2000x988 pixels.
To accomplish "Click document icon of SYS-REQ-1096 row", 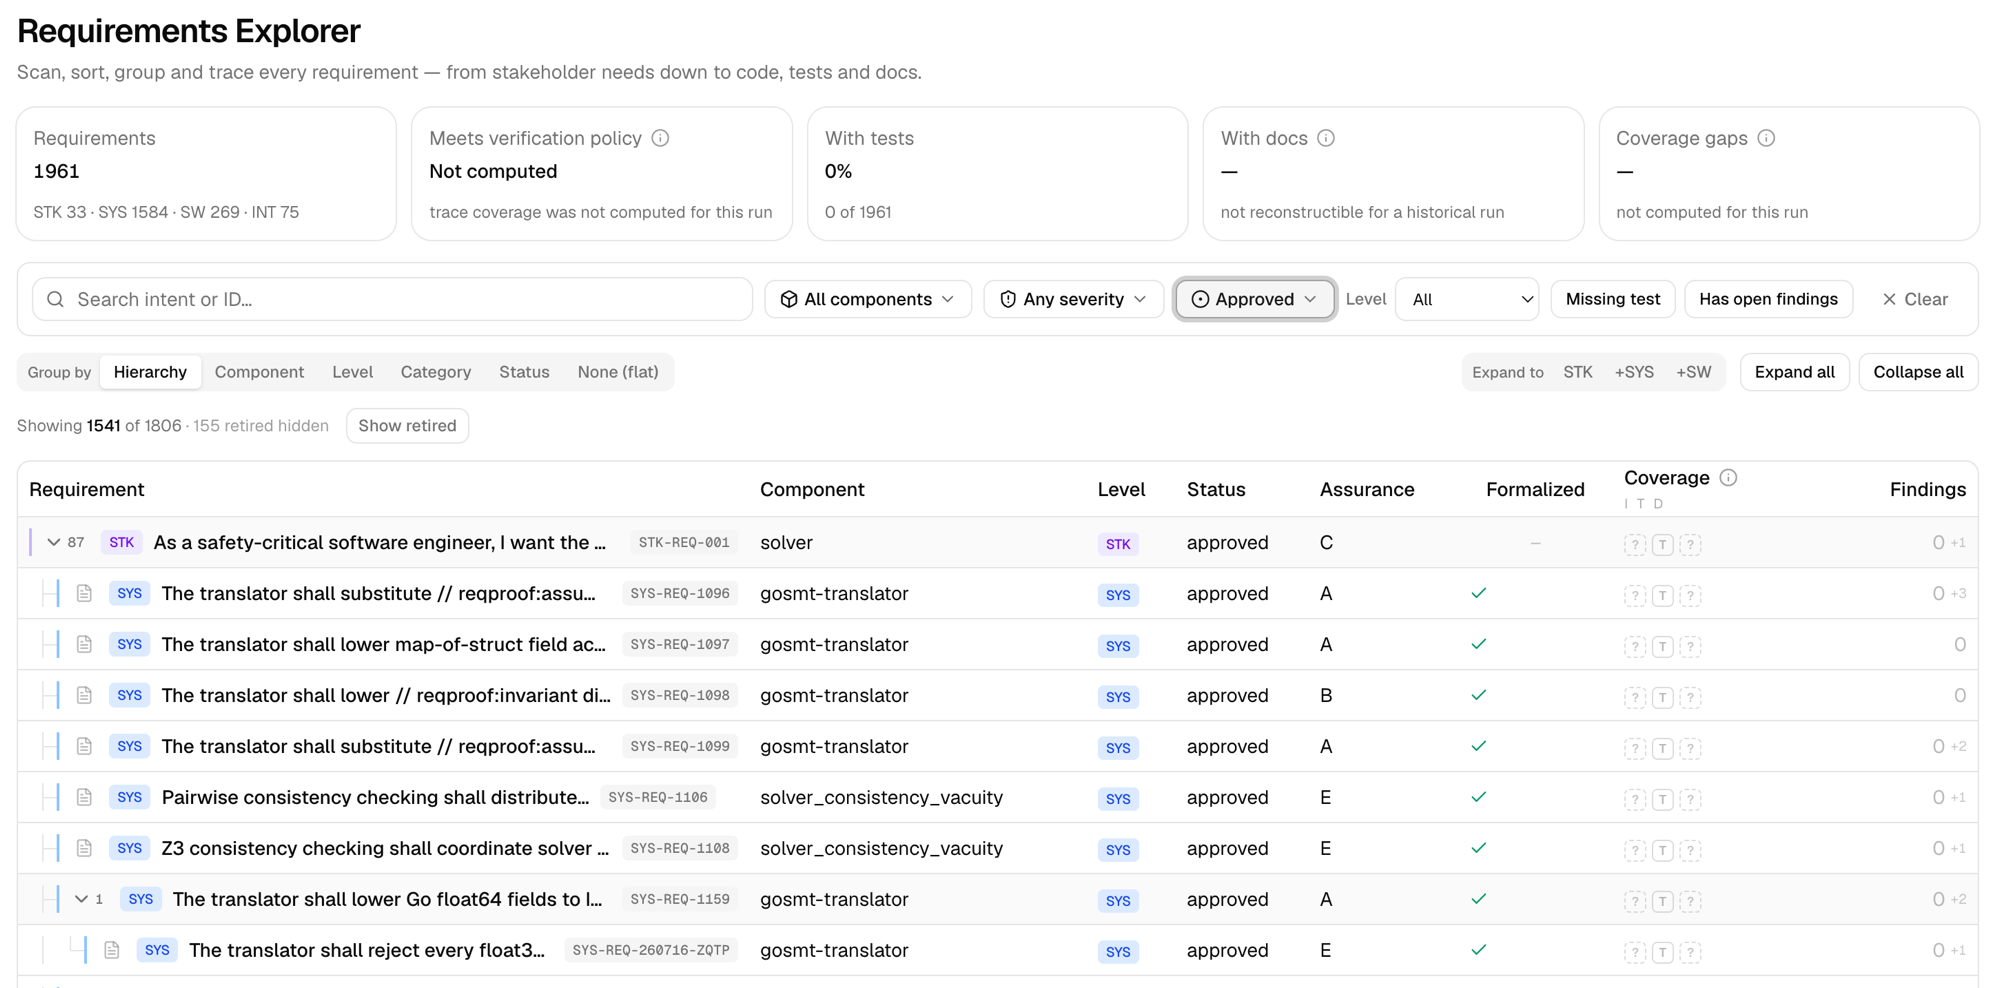I will pyautogui.click(x=85, y=593).
